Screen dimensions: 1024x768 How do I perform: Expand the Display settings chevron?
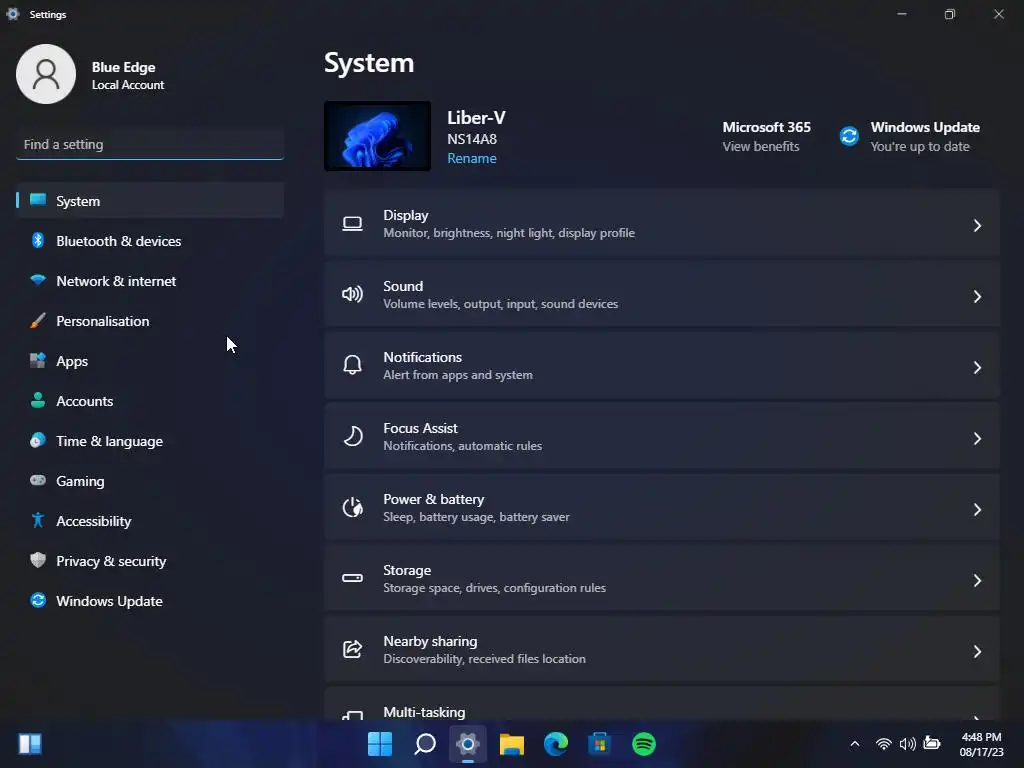tap(977, 225)
